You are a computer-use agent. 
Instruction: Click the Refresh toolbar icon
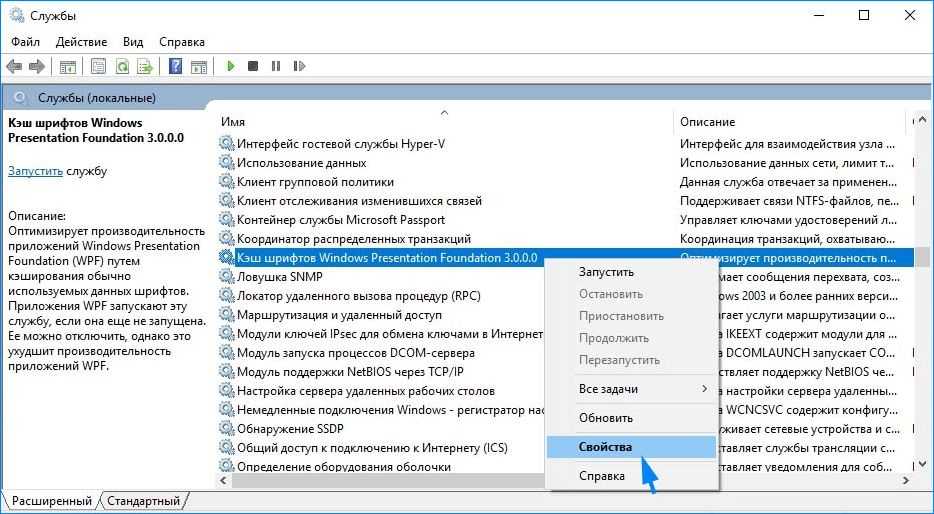[122, 67]
